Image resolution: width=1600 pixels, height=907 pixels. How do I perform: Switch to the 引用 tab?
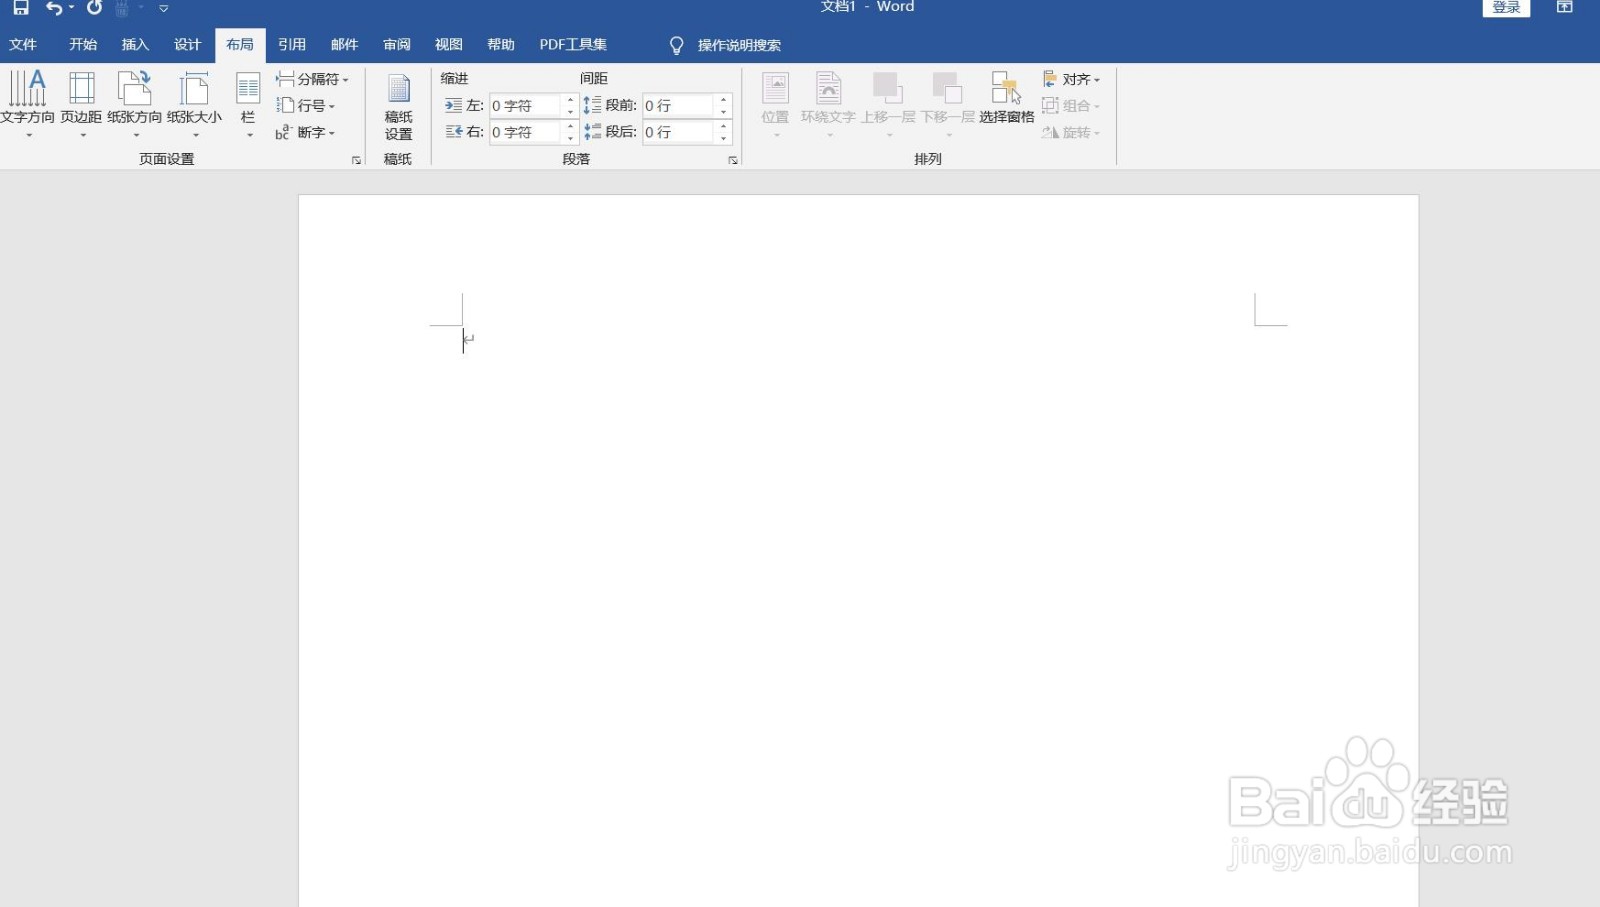tap(292, 45)
